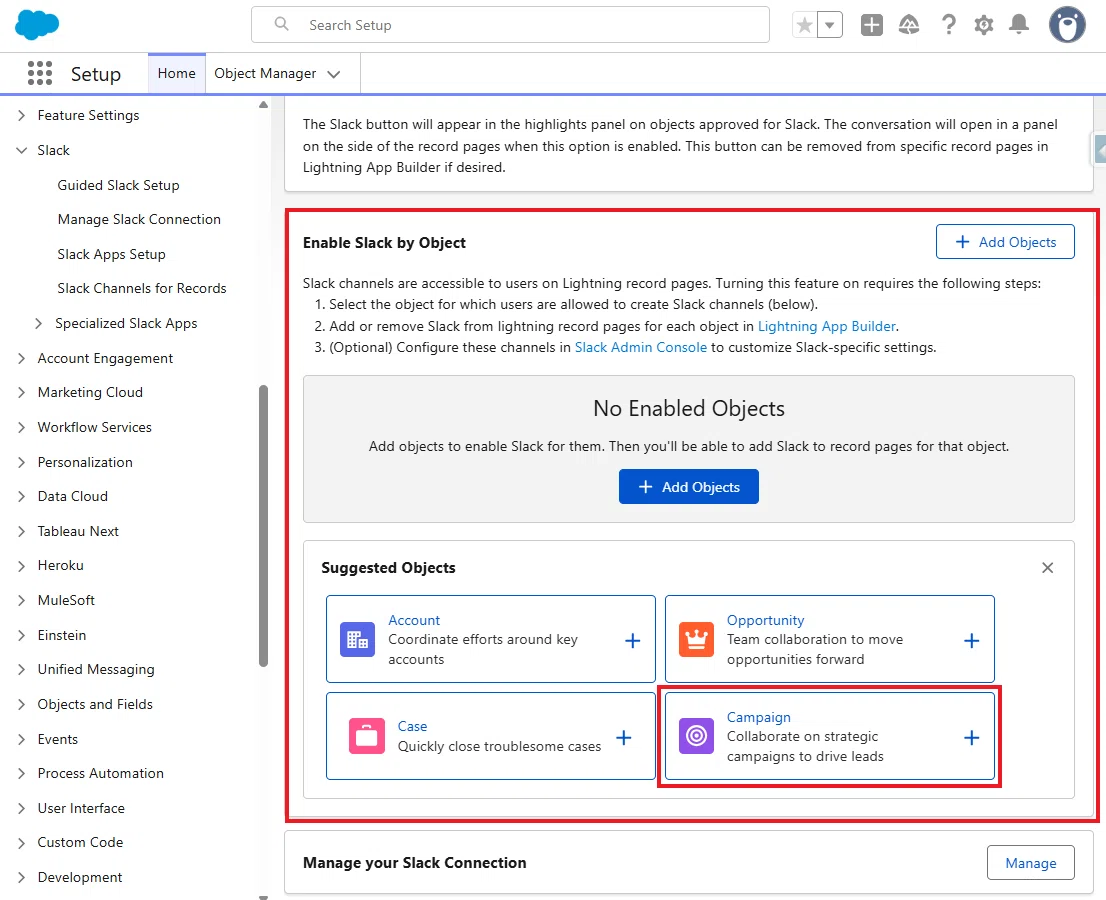Expand Development section
1106x900 pixels.
tap(22, 877)
